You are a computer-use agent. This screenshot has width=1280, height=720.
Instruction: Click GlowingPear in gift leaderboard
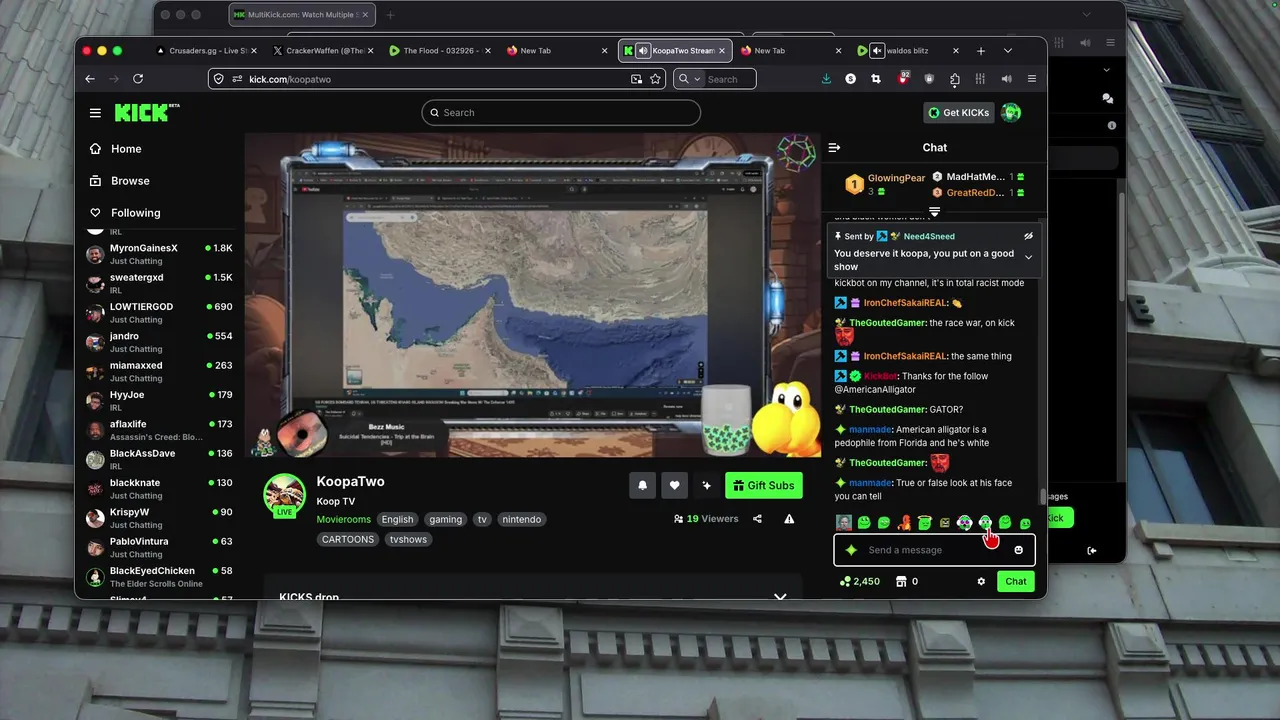coord(896,178)
